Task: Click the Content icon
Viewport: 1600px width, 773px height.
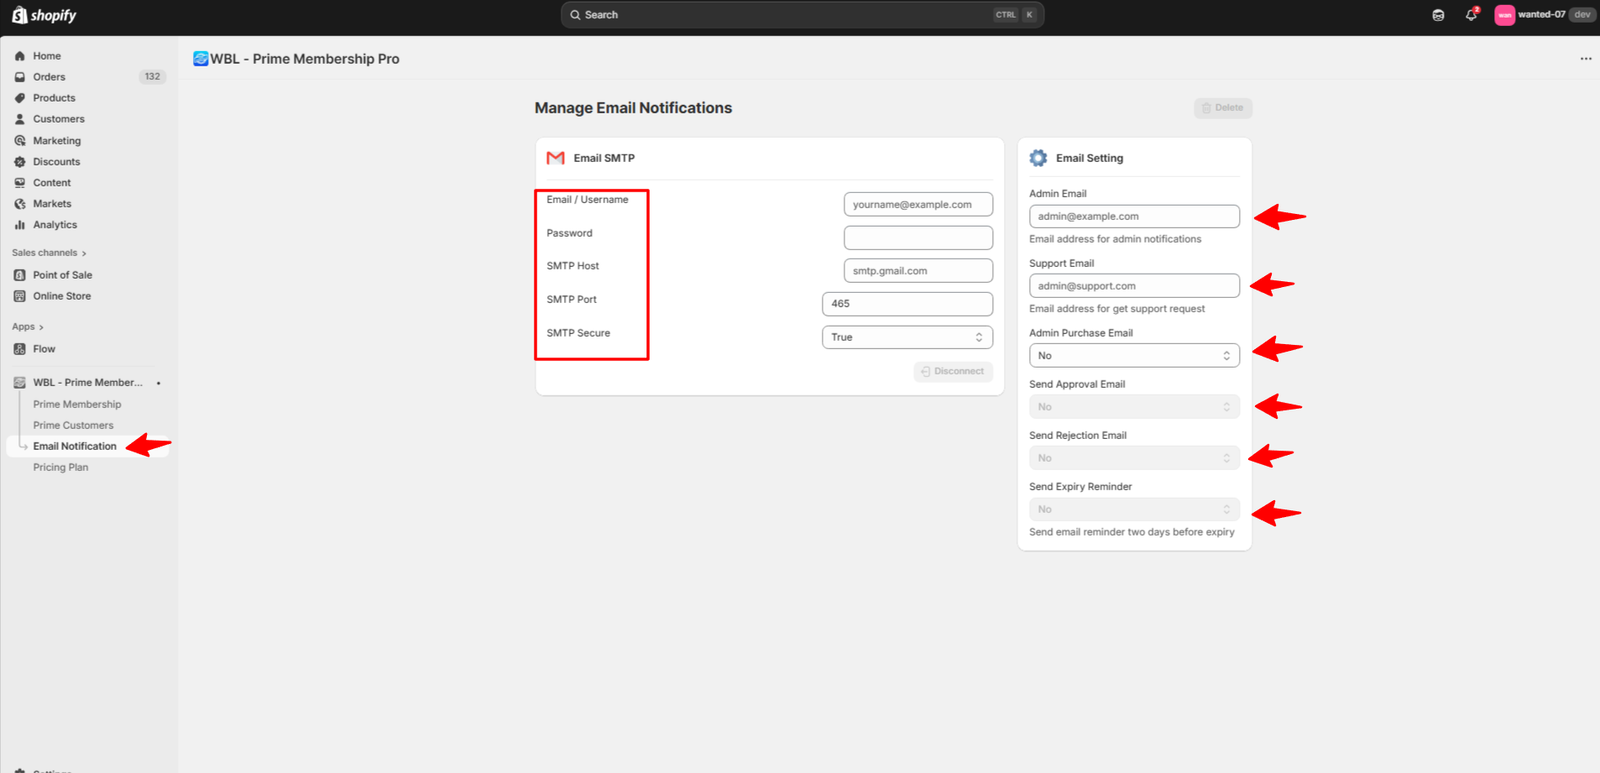Action: pos(19,183)
